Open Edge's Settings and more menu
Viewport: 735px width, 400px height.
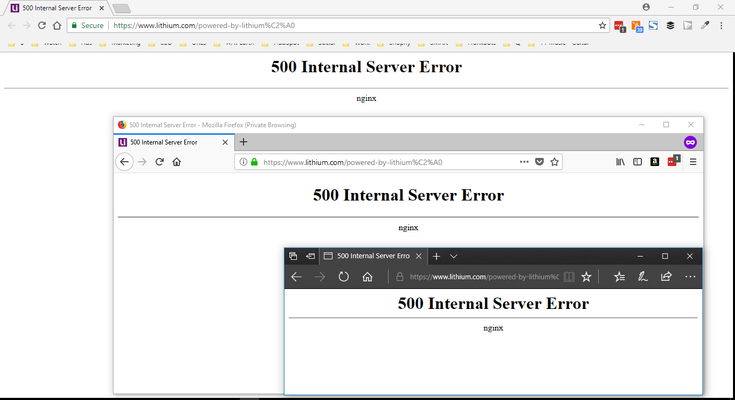690,277
